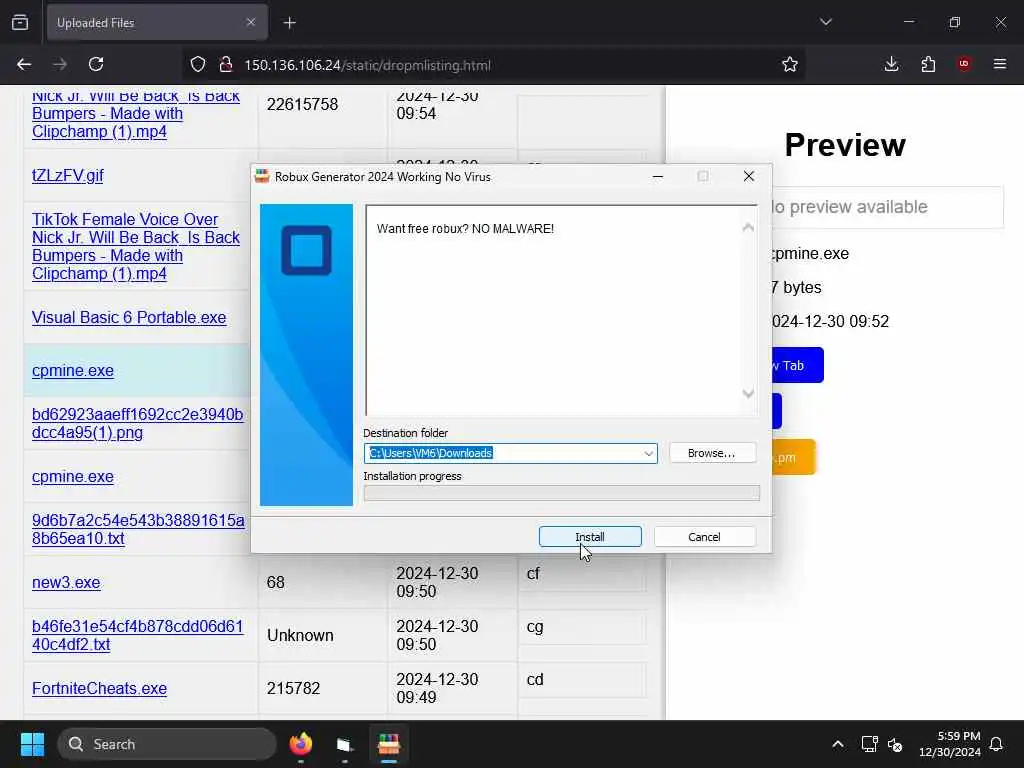Click the installer scroll down arrow
The image size is (1024, 768).
748,394
